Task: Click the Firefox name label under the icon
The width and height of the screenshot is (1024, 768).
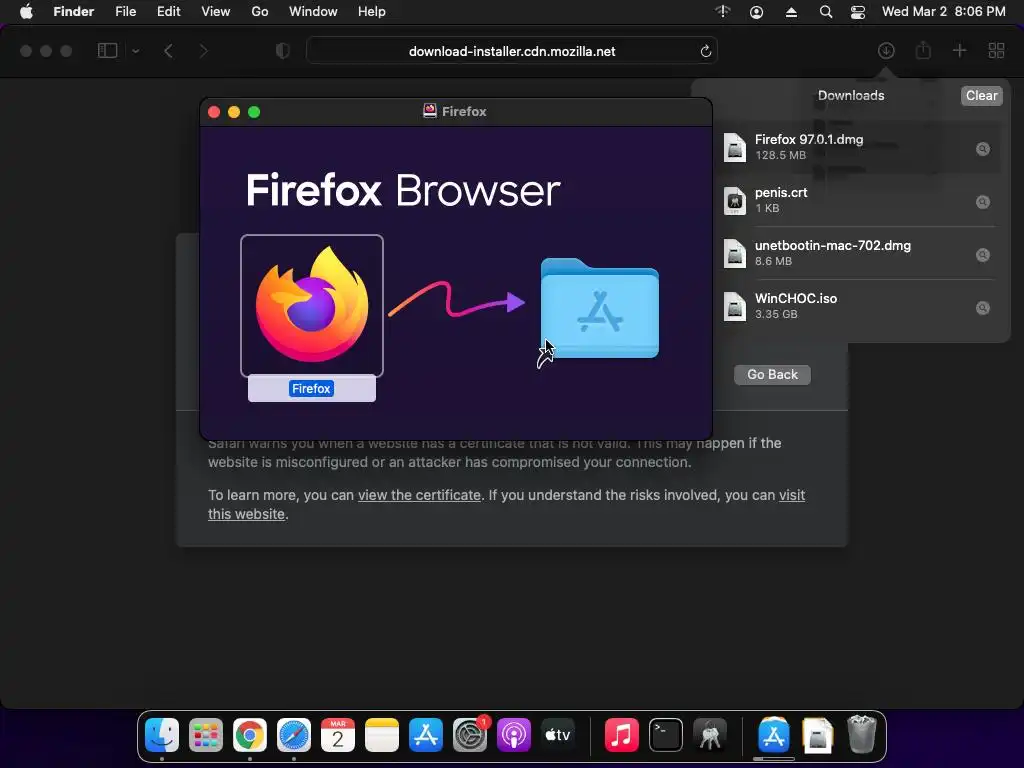Action: [312, 389]
